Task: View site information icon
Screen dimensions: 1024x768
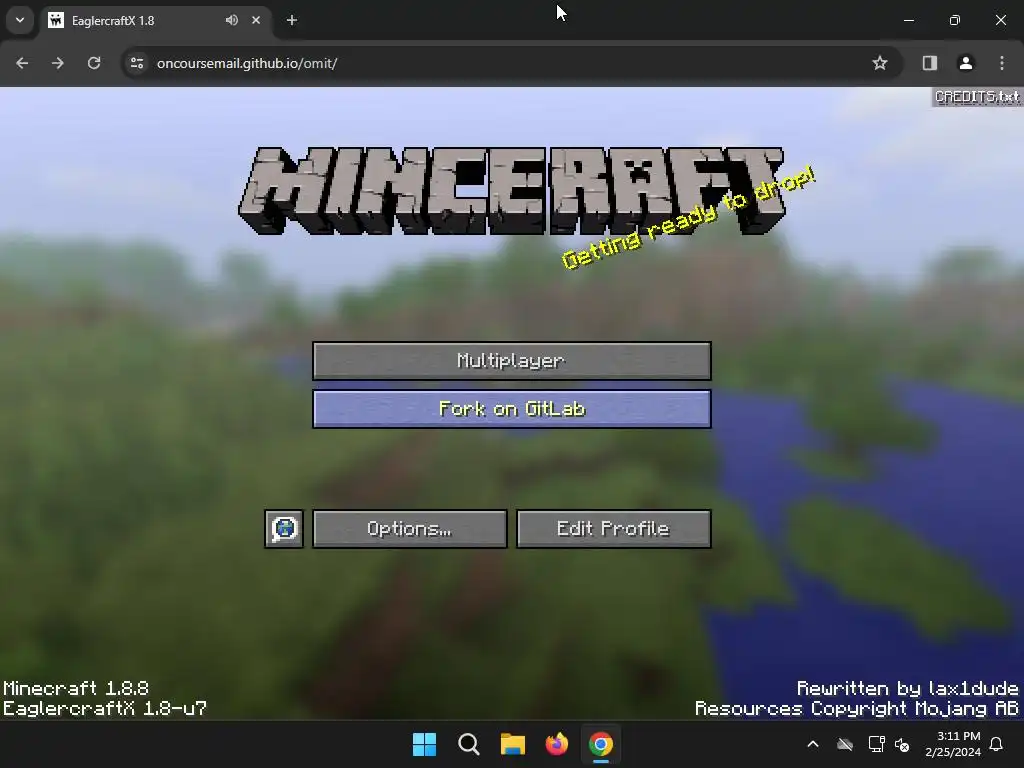Action: (137, 63)
